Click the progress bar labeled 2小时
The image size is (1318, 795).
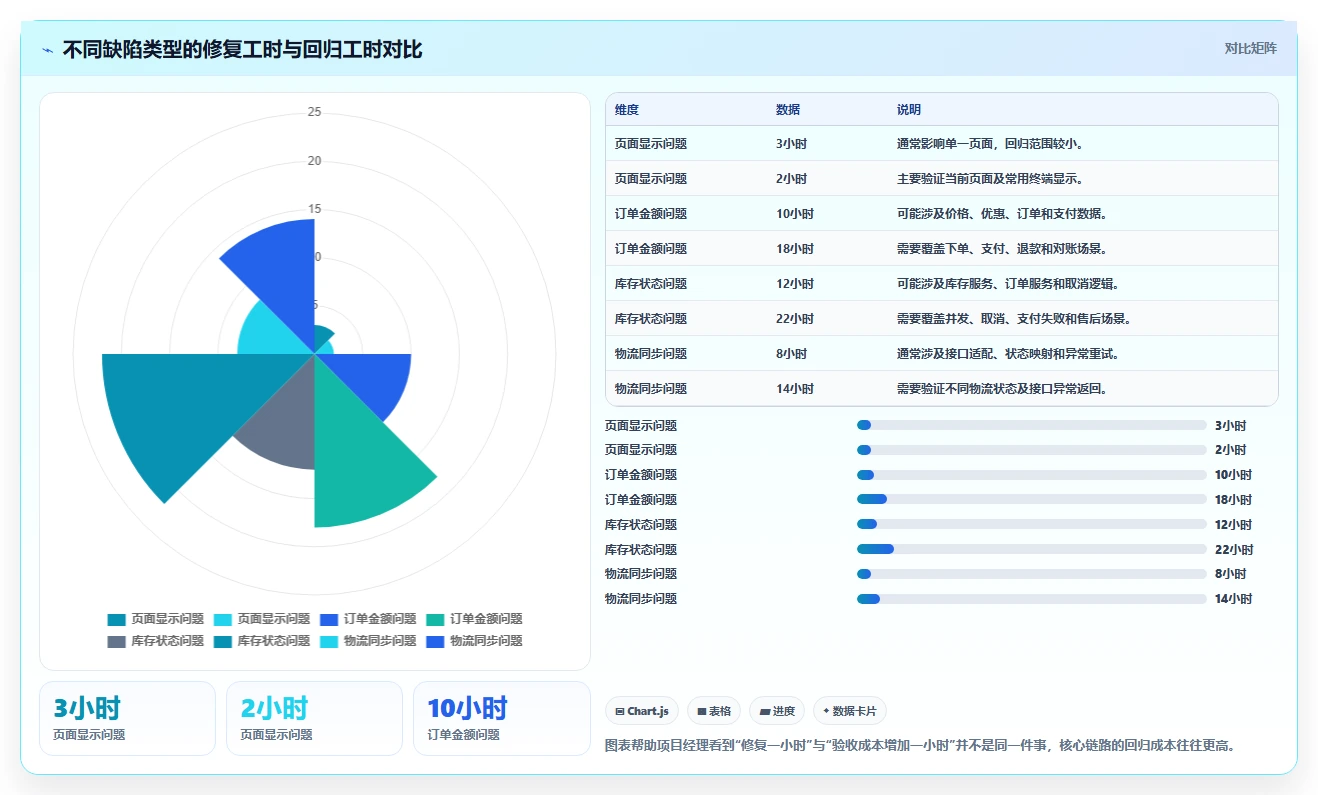[x=1032, y=450]
